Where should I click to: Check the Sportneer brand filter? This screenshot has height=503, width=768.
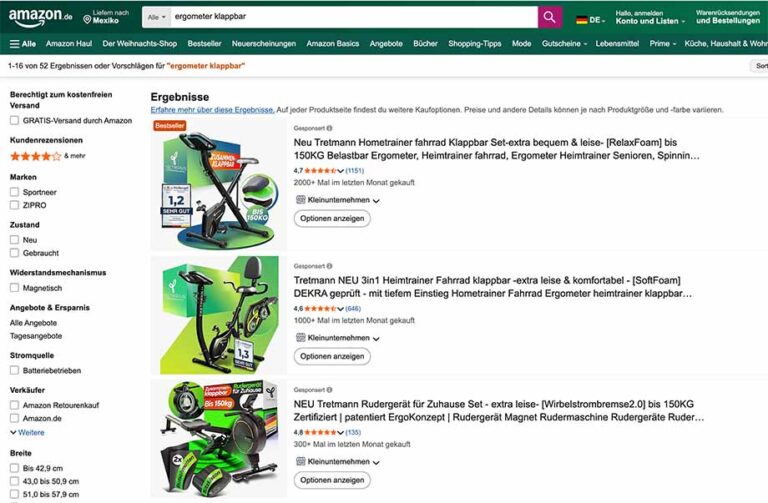[x=15, y=192]
